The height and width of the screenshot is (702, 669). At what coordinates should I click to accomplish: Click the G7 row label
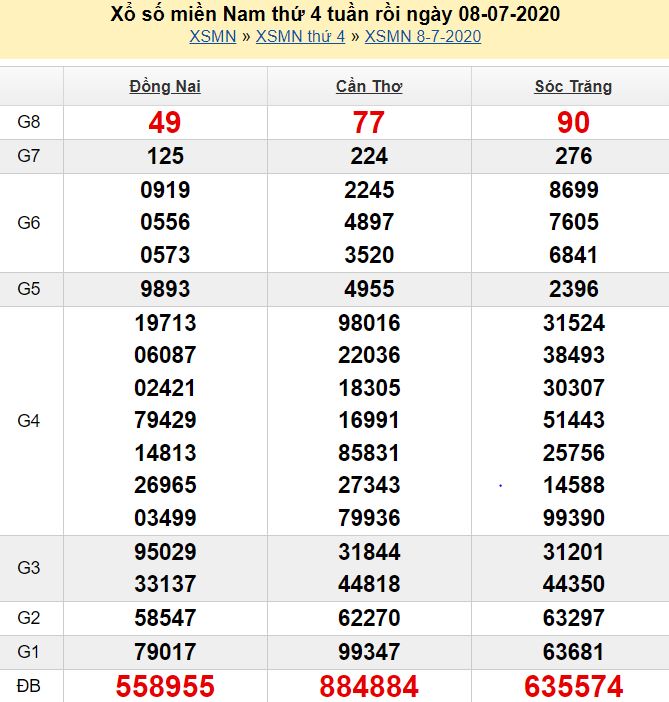point(29,156)
